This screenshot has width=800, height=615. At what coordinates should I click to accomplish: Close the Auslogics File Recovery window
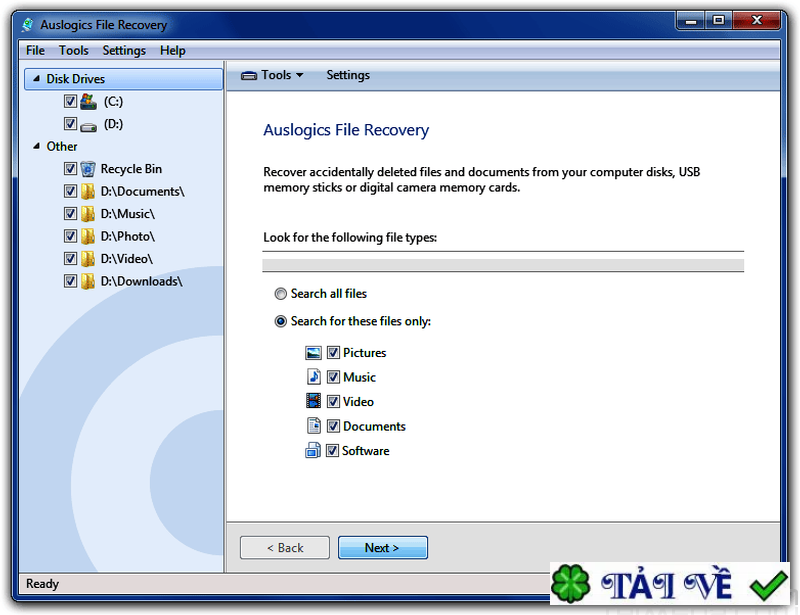(757, 21)
